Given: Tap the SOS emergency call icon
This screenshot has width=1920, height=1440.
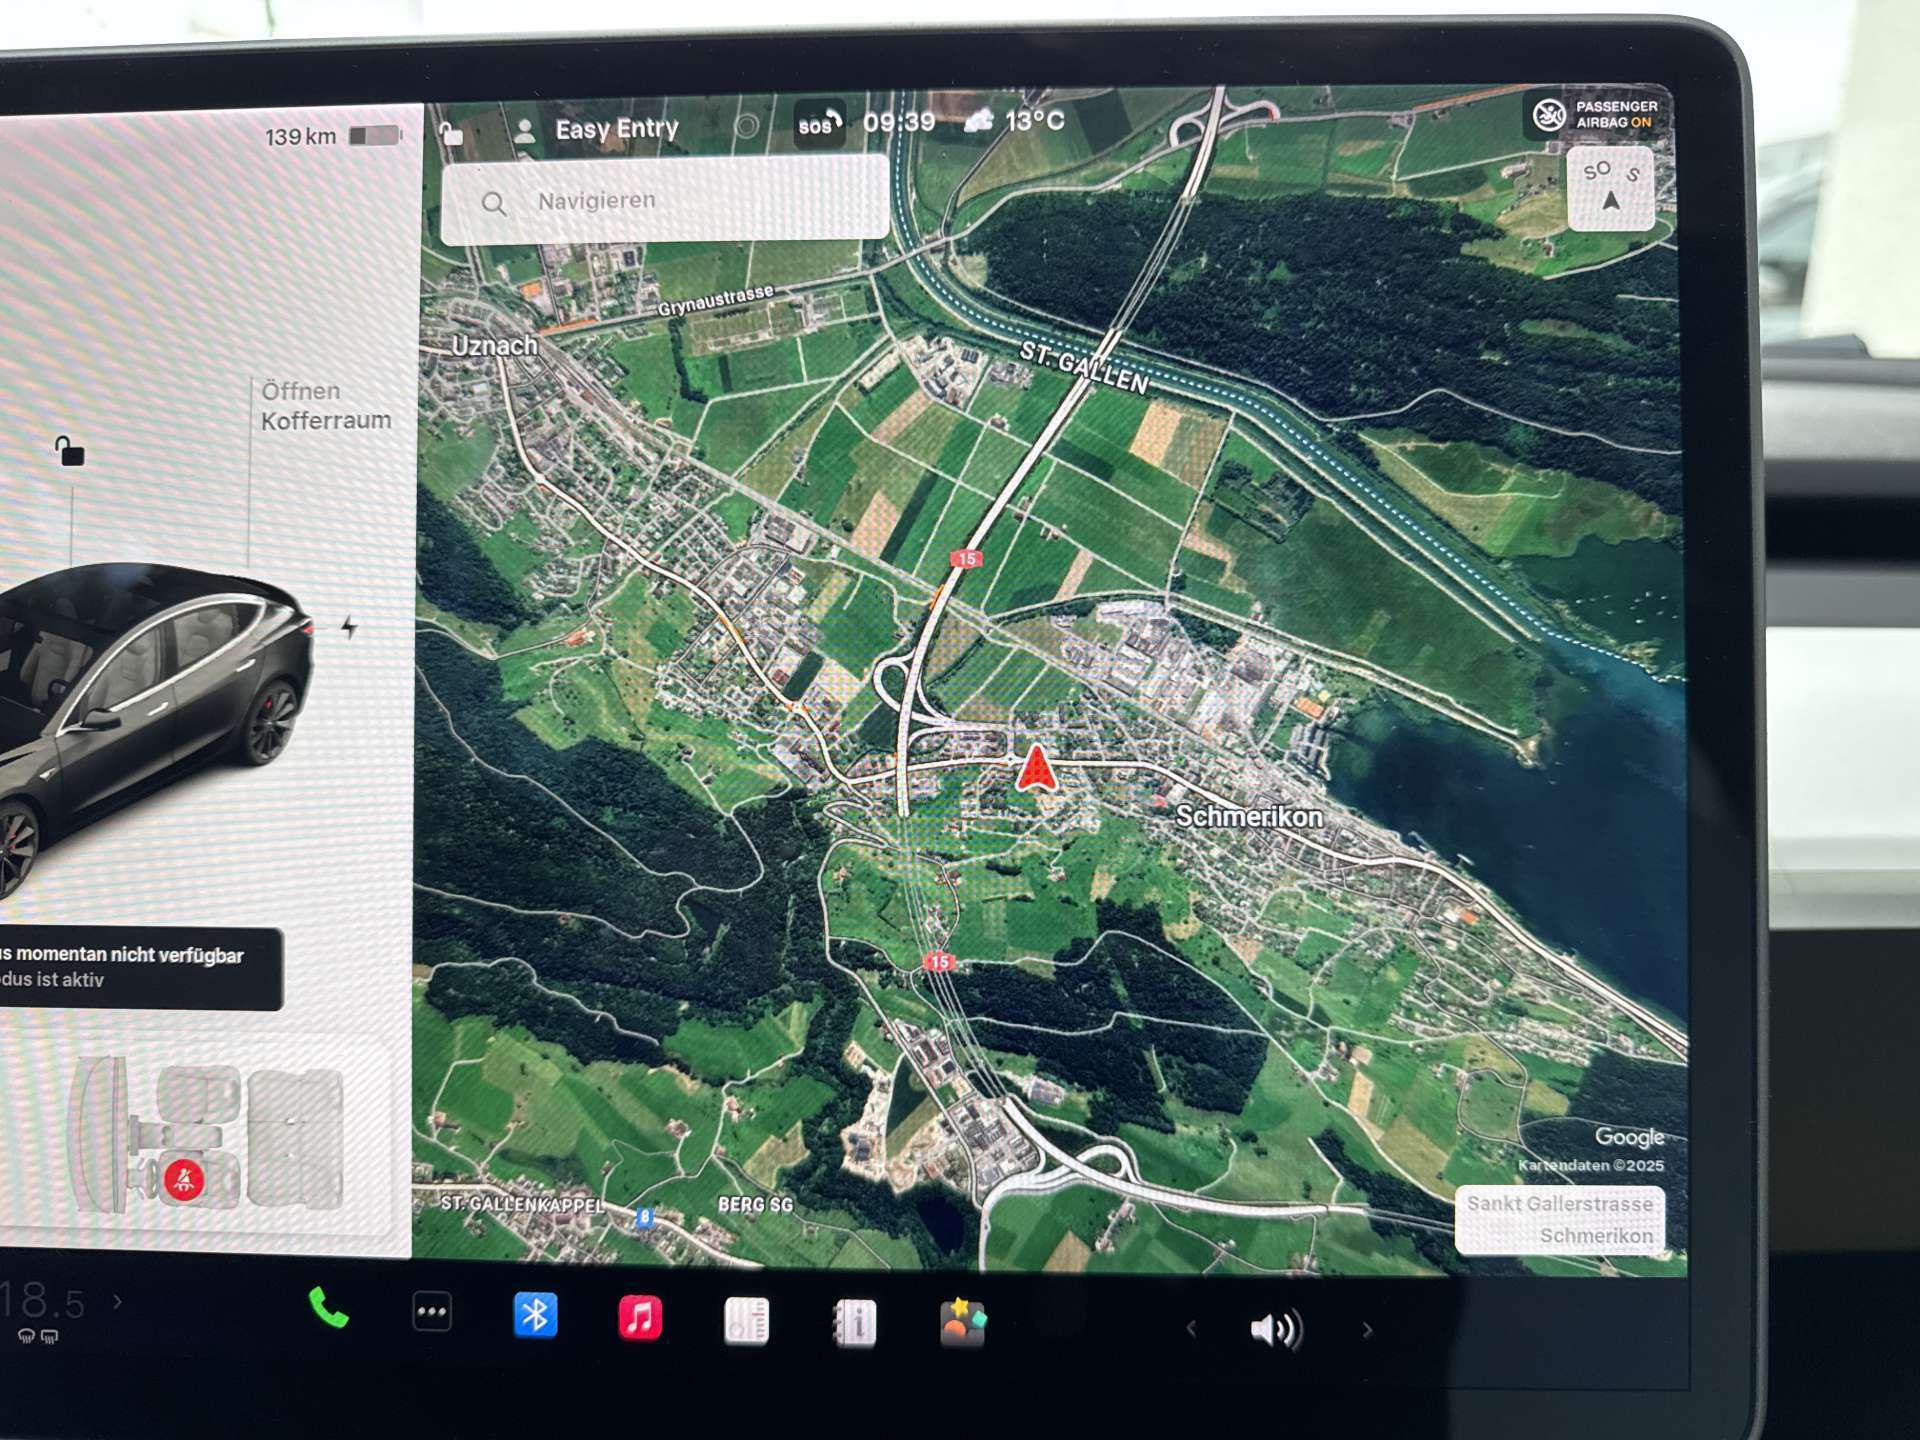Looking at the screenshot, I should tap(818, 125).
